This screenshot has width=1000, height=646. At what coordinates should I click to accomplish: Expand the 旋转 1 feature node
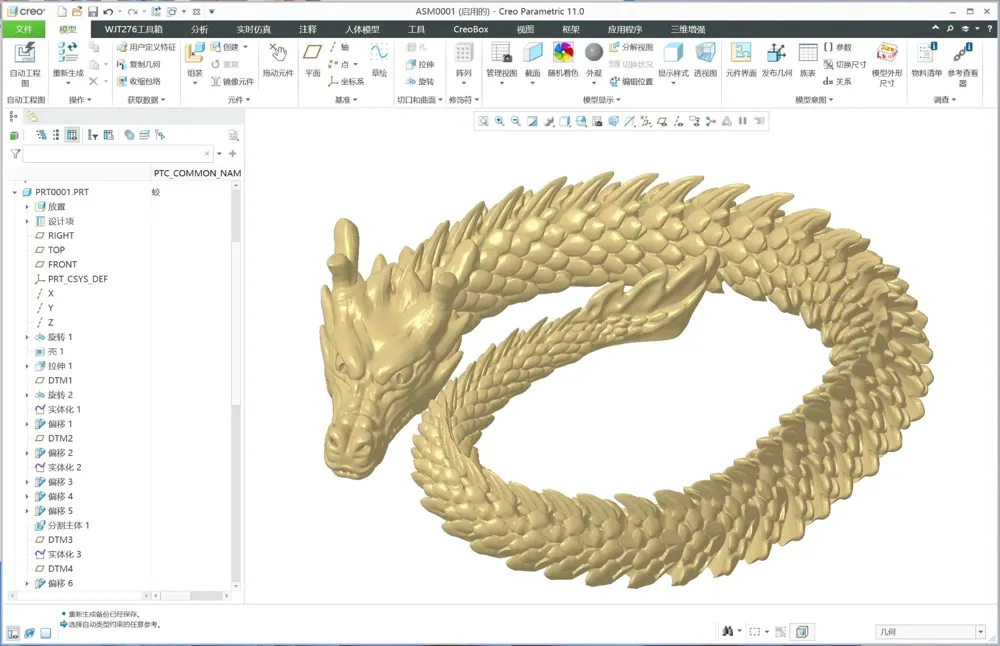pos(27,337)
